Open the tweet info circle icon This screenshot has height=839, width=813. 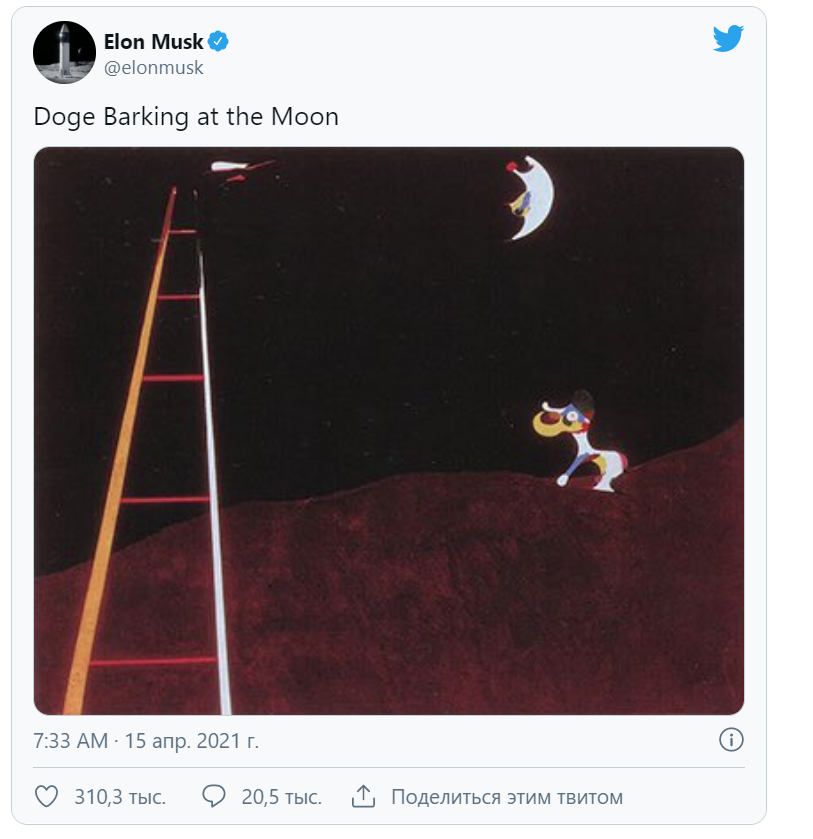click(x=731, y=741)
